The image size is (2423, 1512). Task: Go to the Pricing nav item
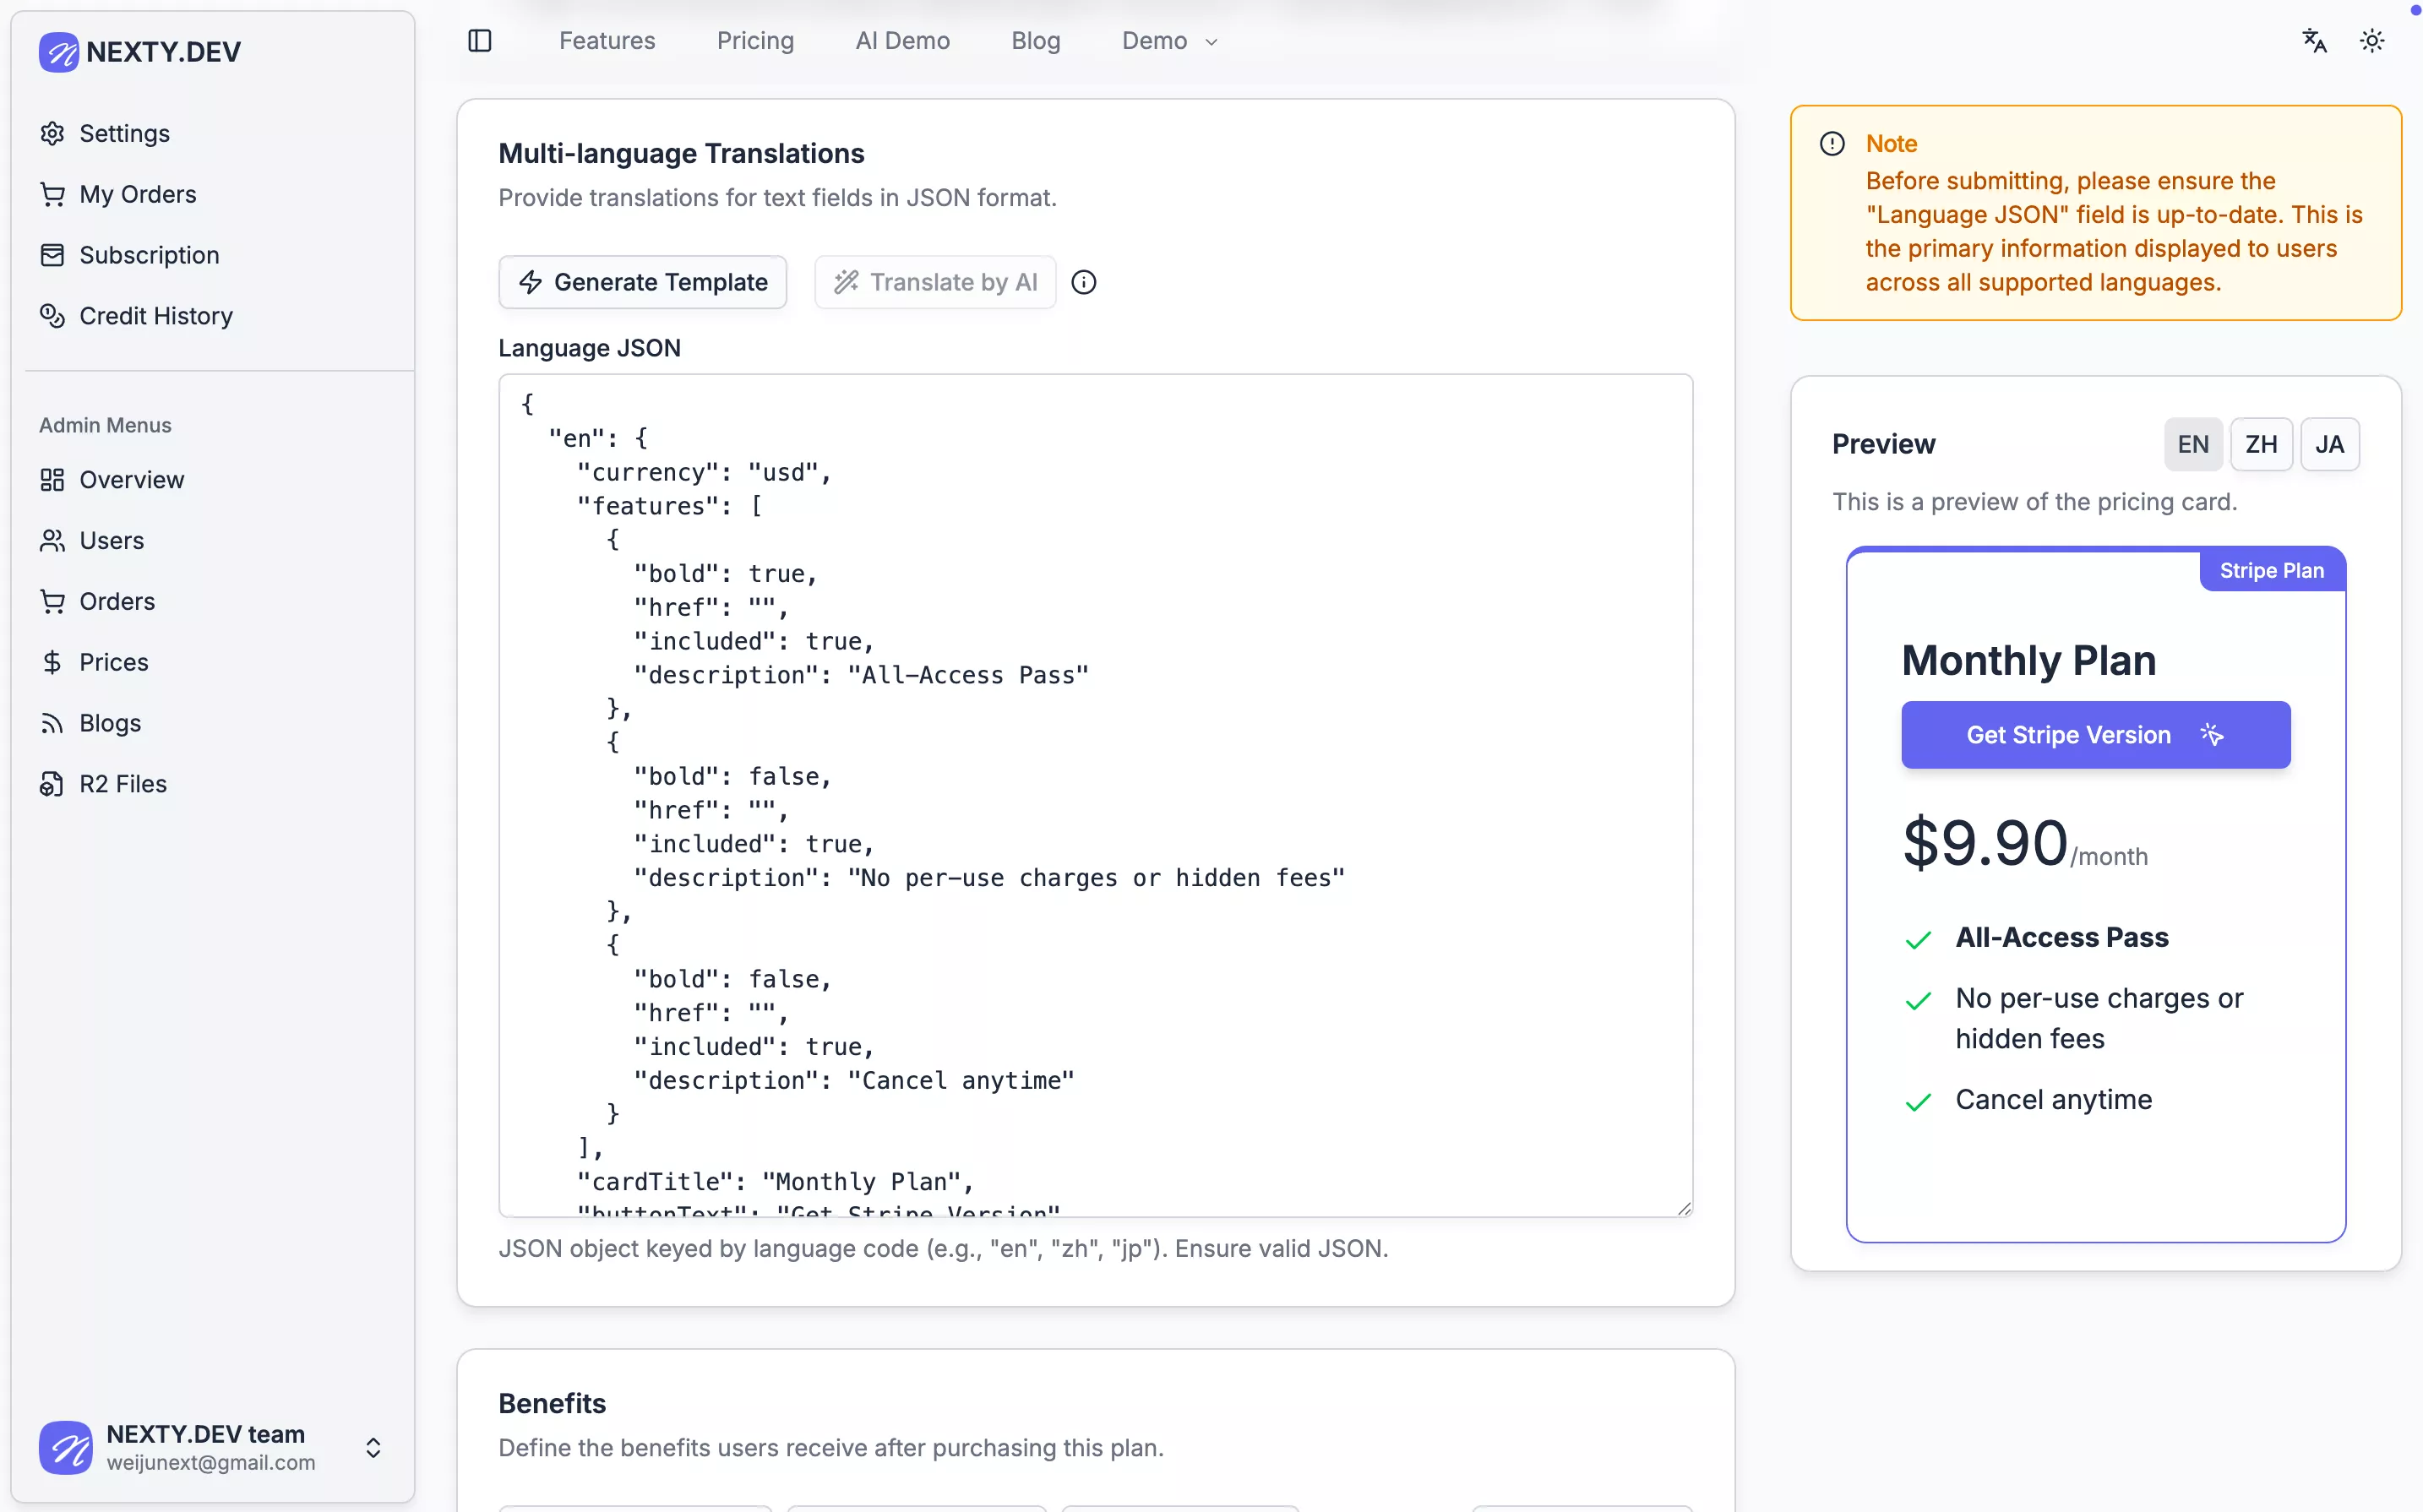(755, 41)
